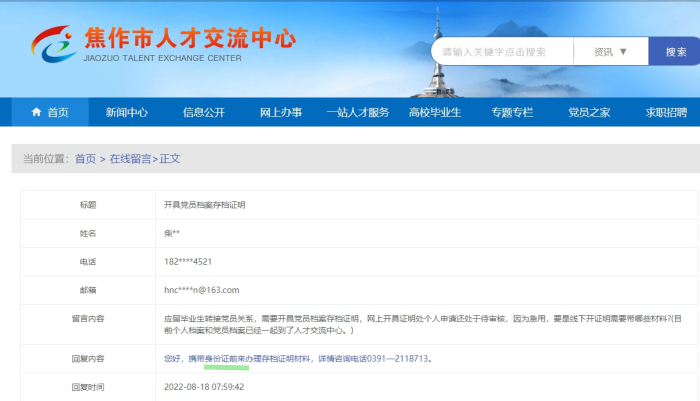The image size is (700, 401).
Task: Click the 正文 breadcrumb text
Action: [x=170, y=159]
